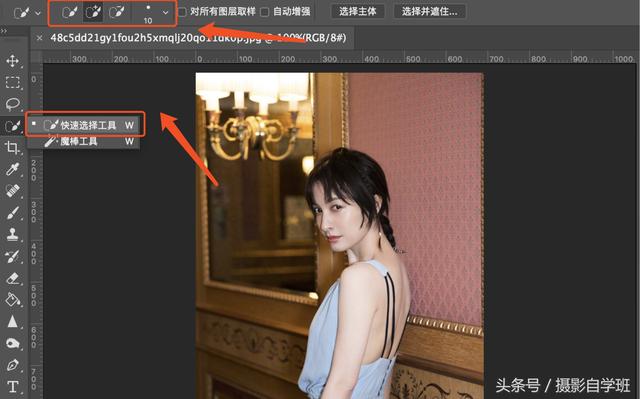Select the History Brush tool

(12, 256)
